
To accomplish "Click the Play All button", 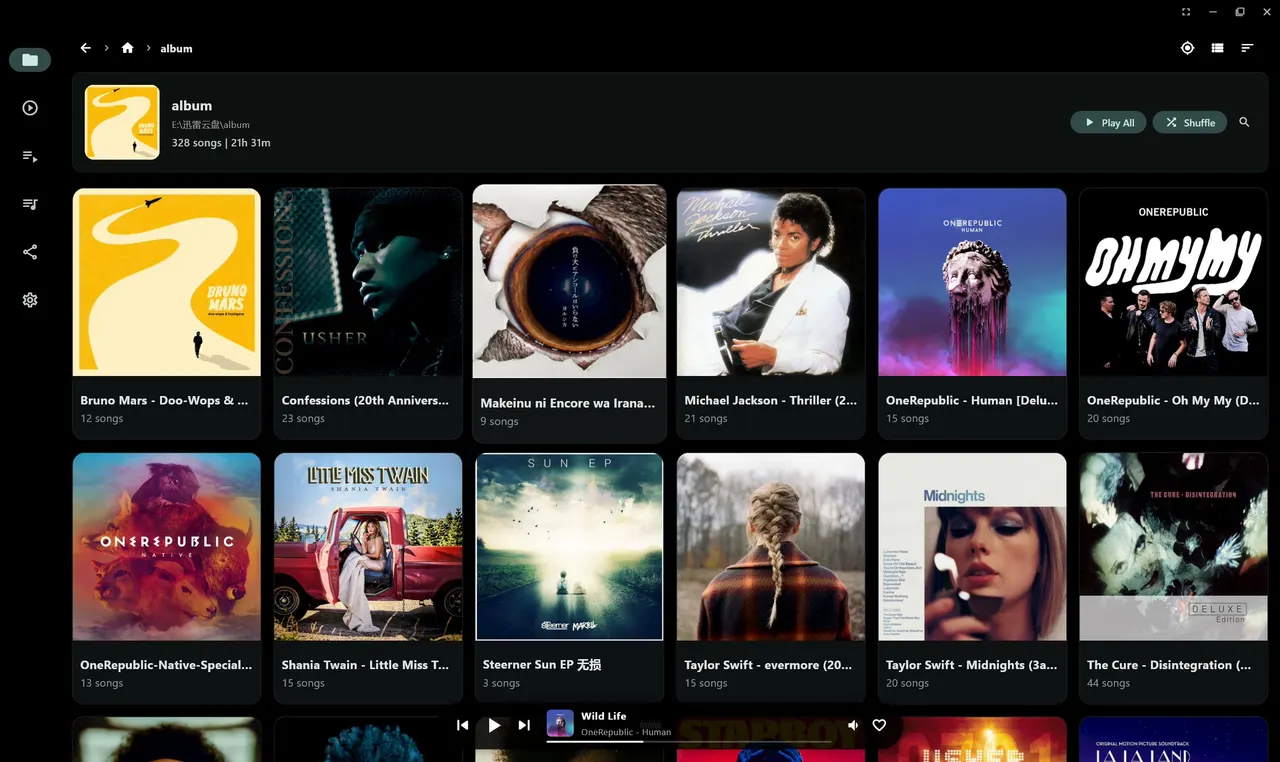I will click(x=1108, y=122).
